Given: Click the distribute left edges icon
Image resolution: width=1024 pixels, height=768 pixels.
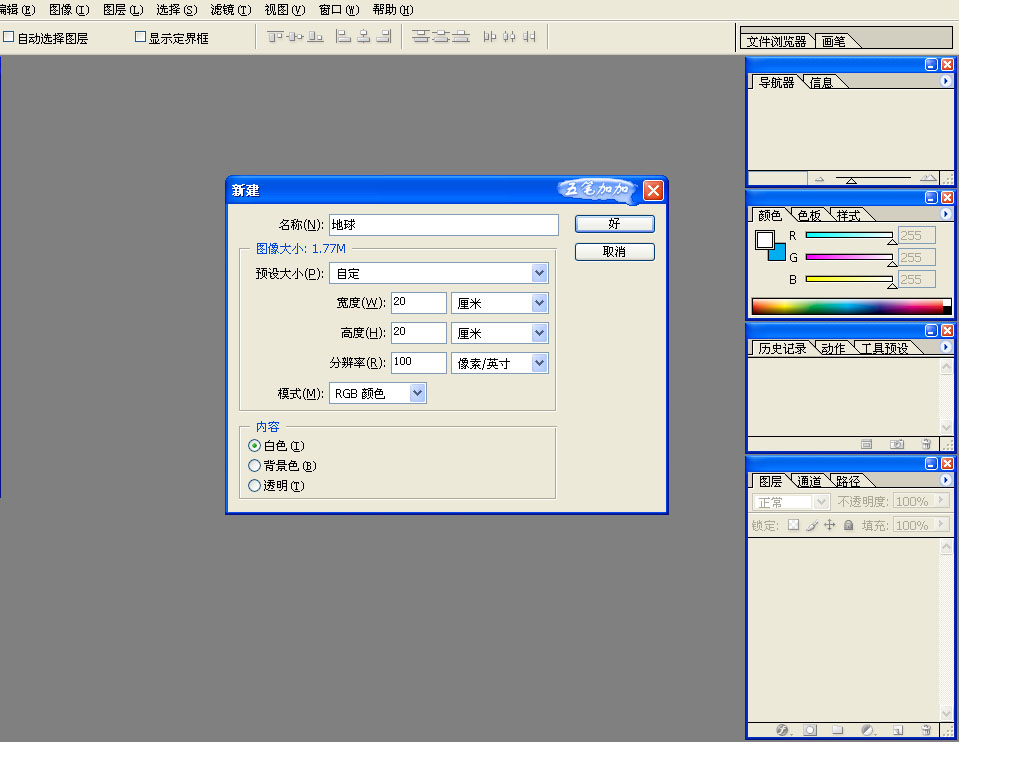Looking at the screenshot, I should tap(489, 37).
